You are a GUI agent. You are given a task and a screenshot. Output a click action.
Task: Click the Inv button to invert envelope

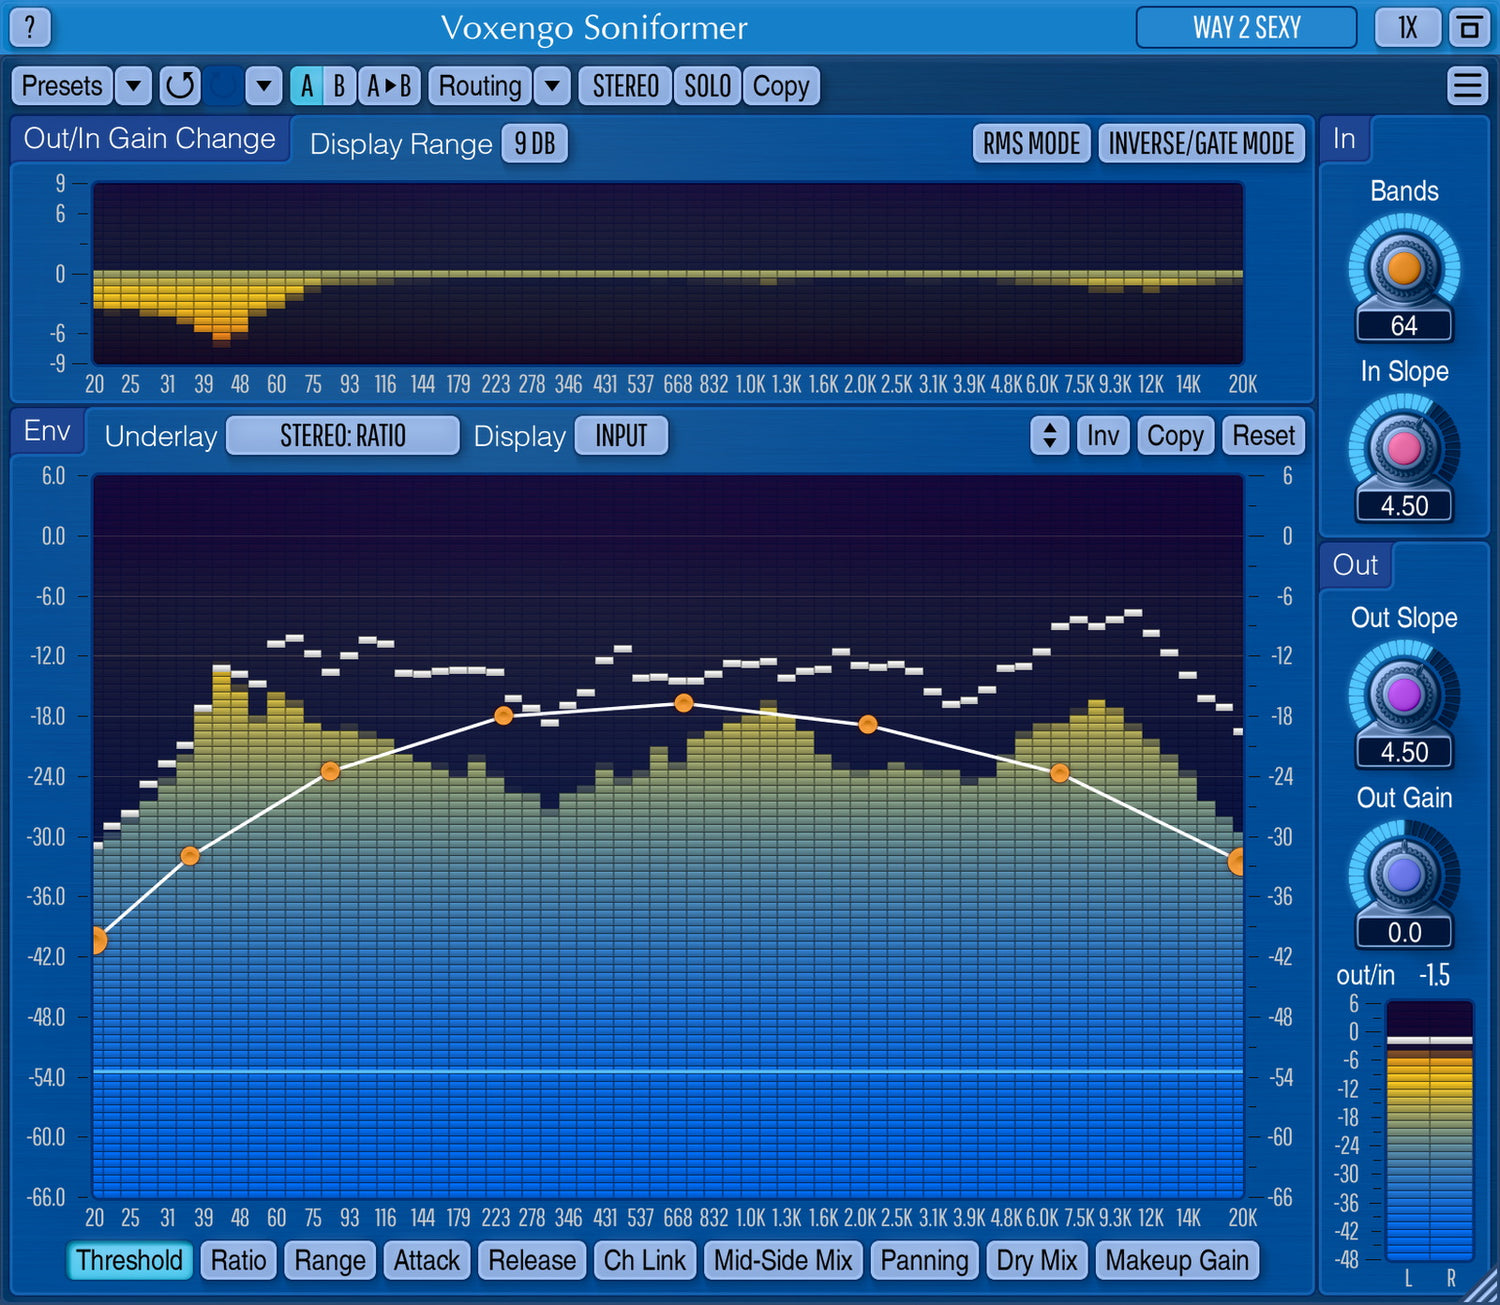click(x=1102, y=436)
